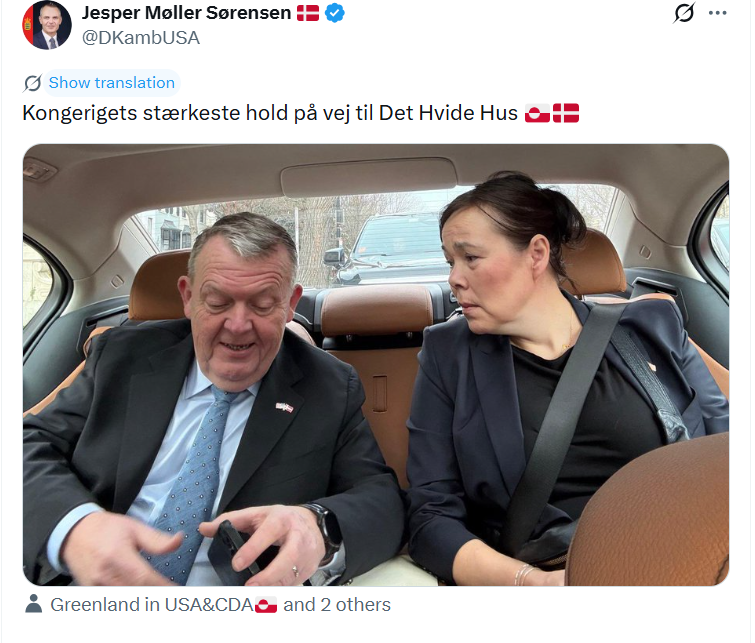
Task: Click the Greenland flag emoji in the post text
Action: coord(537,114)
